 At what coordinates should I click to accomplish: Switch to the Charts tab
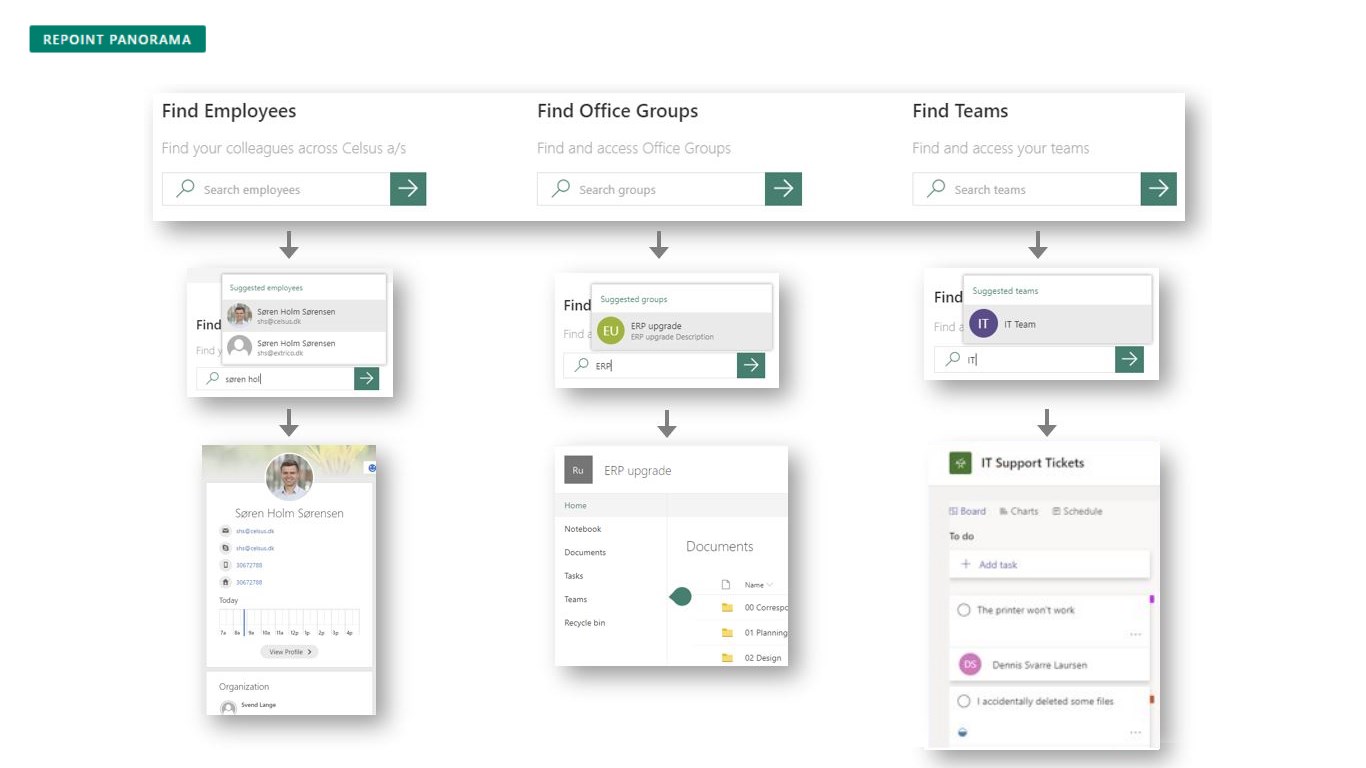(1018, 511)
